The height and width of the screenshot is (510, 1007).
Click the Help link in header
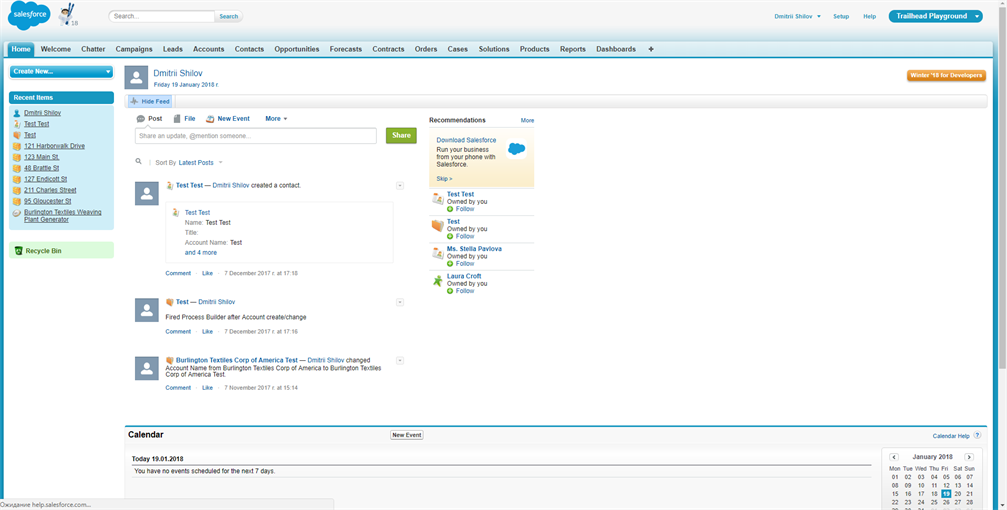(x=870, y=17)
